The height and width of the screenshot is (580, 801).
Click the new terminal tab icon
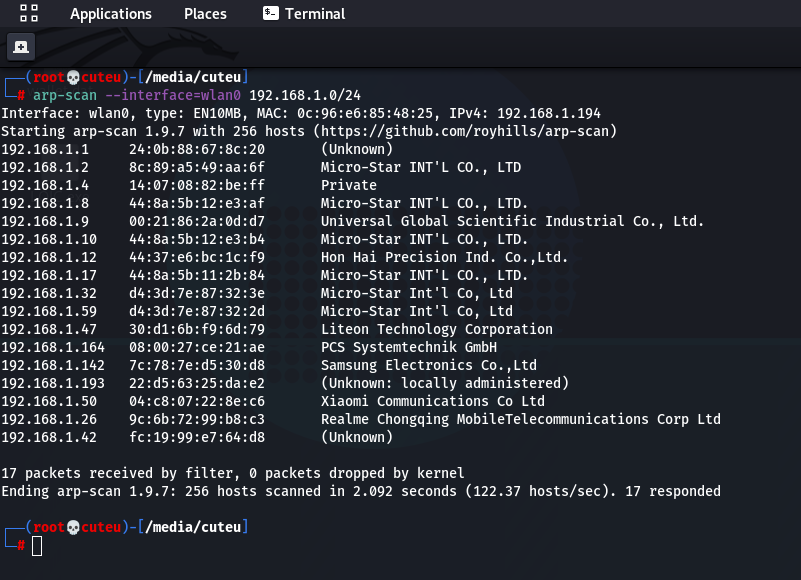[x=21, y=47]
